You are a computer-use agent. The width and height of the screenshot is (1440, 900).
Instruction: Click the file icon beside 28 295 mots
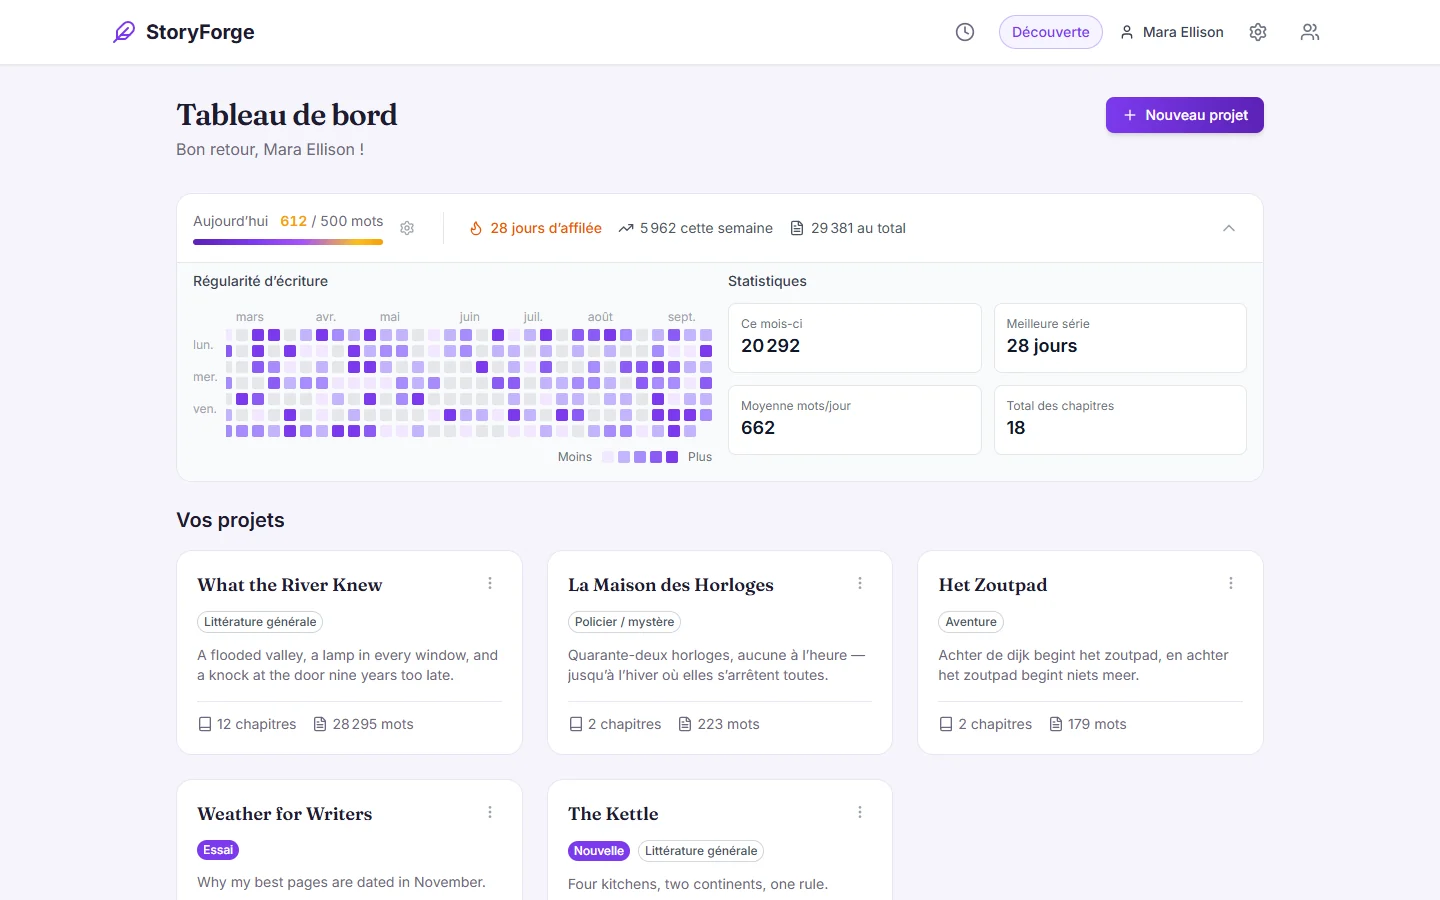(x=320, y=724)
